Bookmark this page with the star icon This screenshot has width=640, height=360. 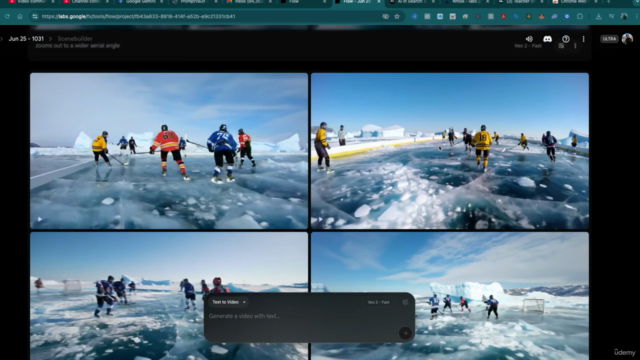pyautogui.click(x=397, y=16)
